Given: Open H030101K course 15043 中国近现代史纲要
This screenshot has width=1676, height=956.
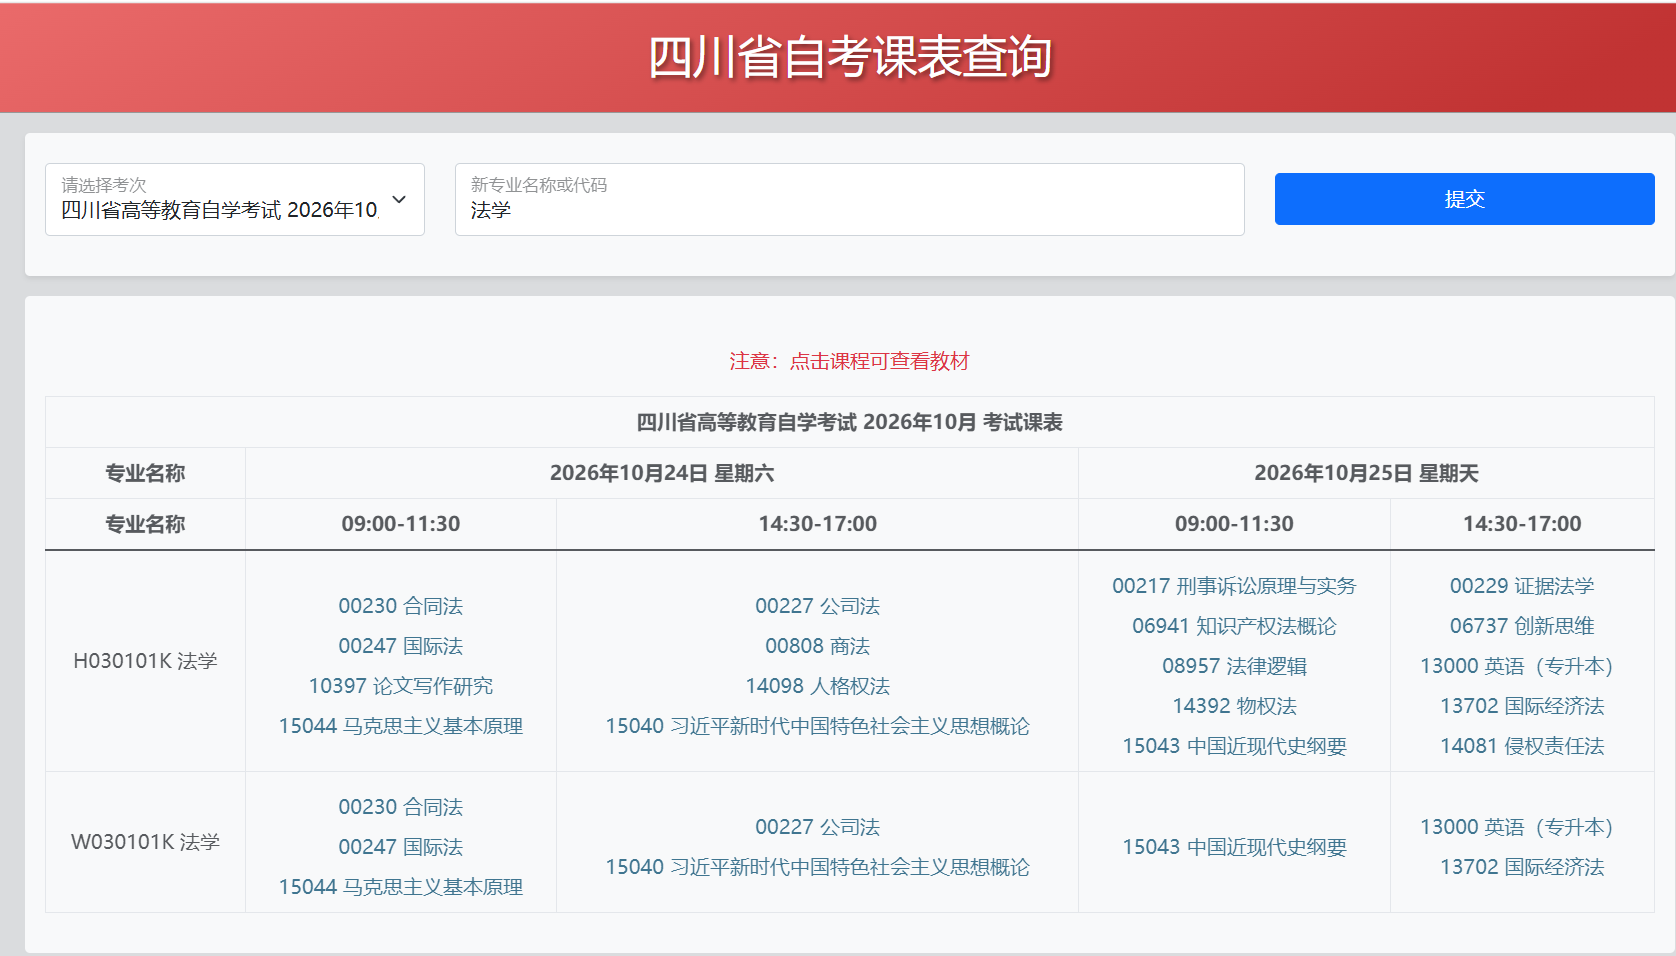Looking at the screenshot, I should click(x=1234, y=746).
